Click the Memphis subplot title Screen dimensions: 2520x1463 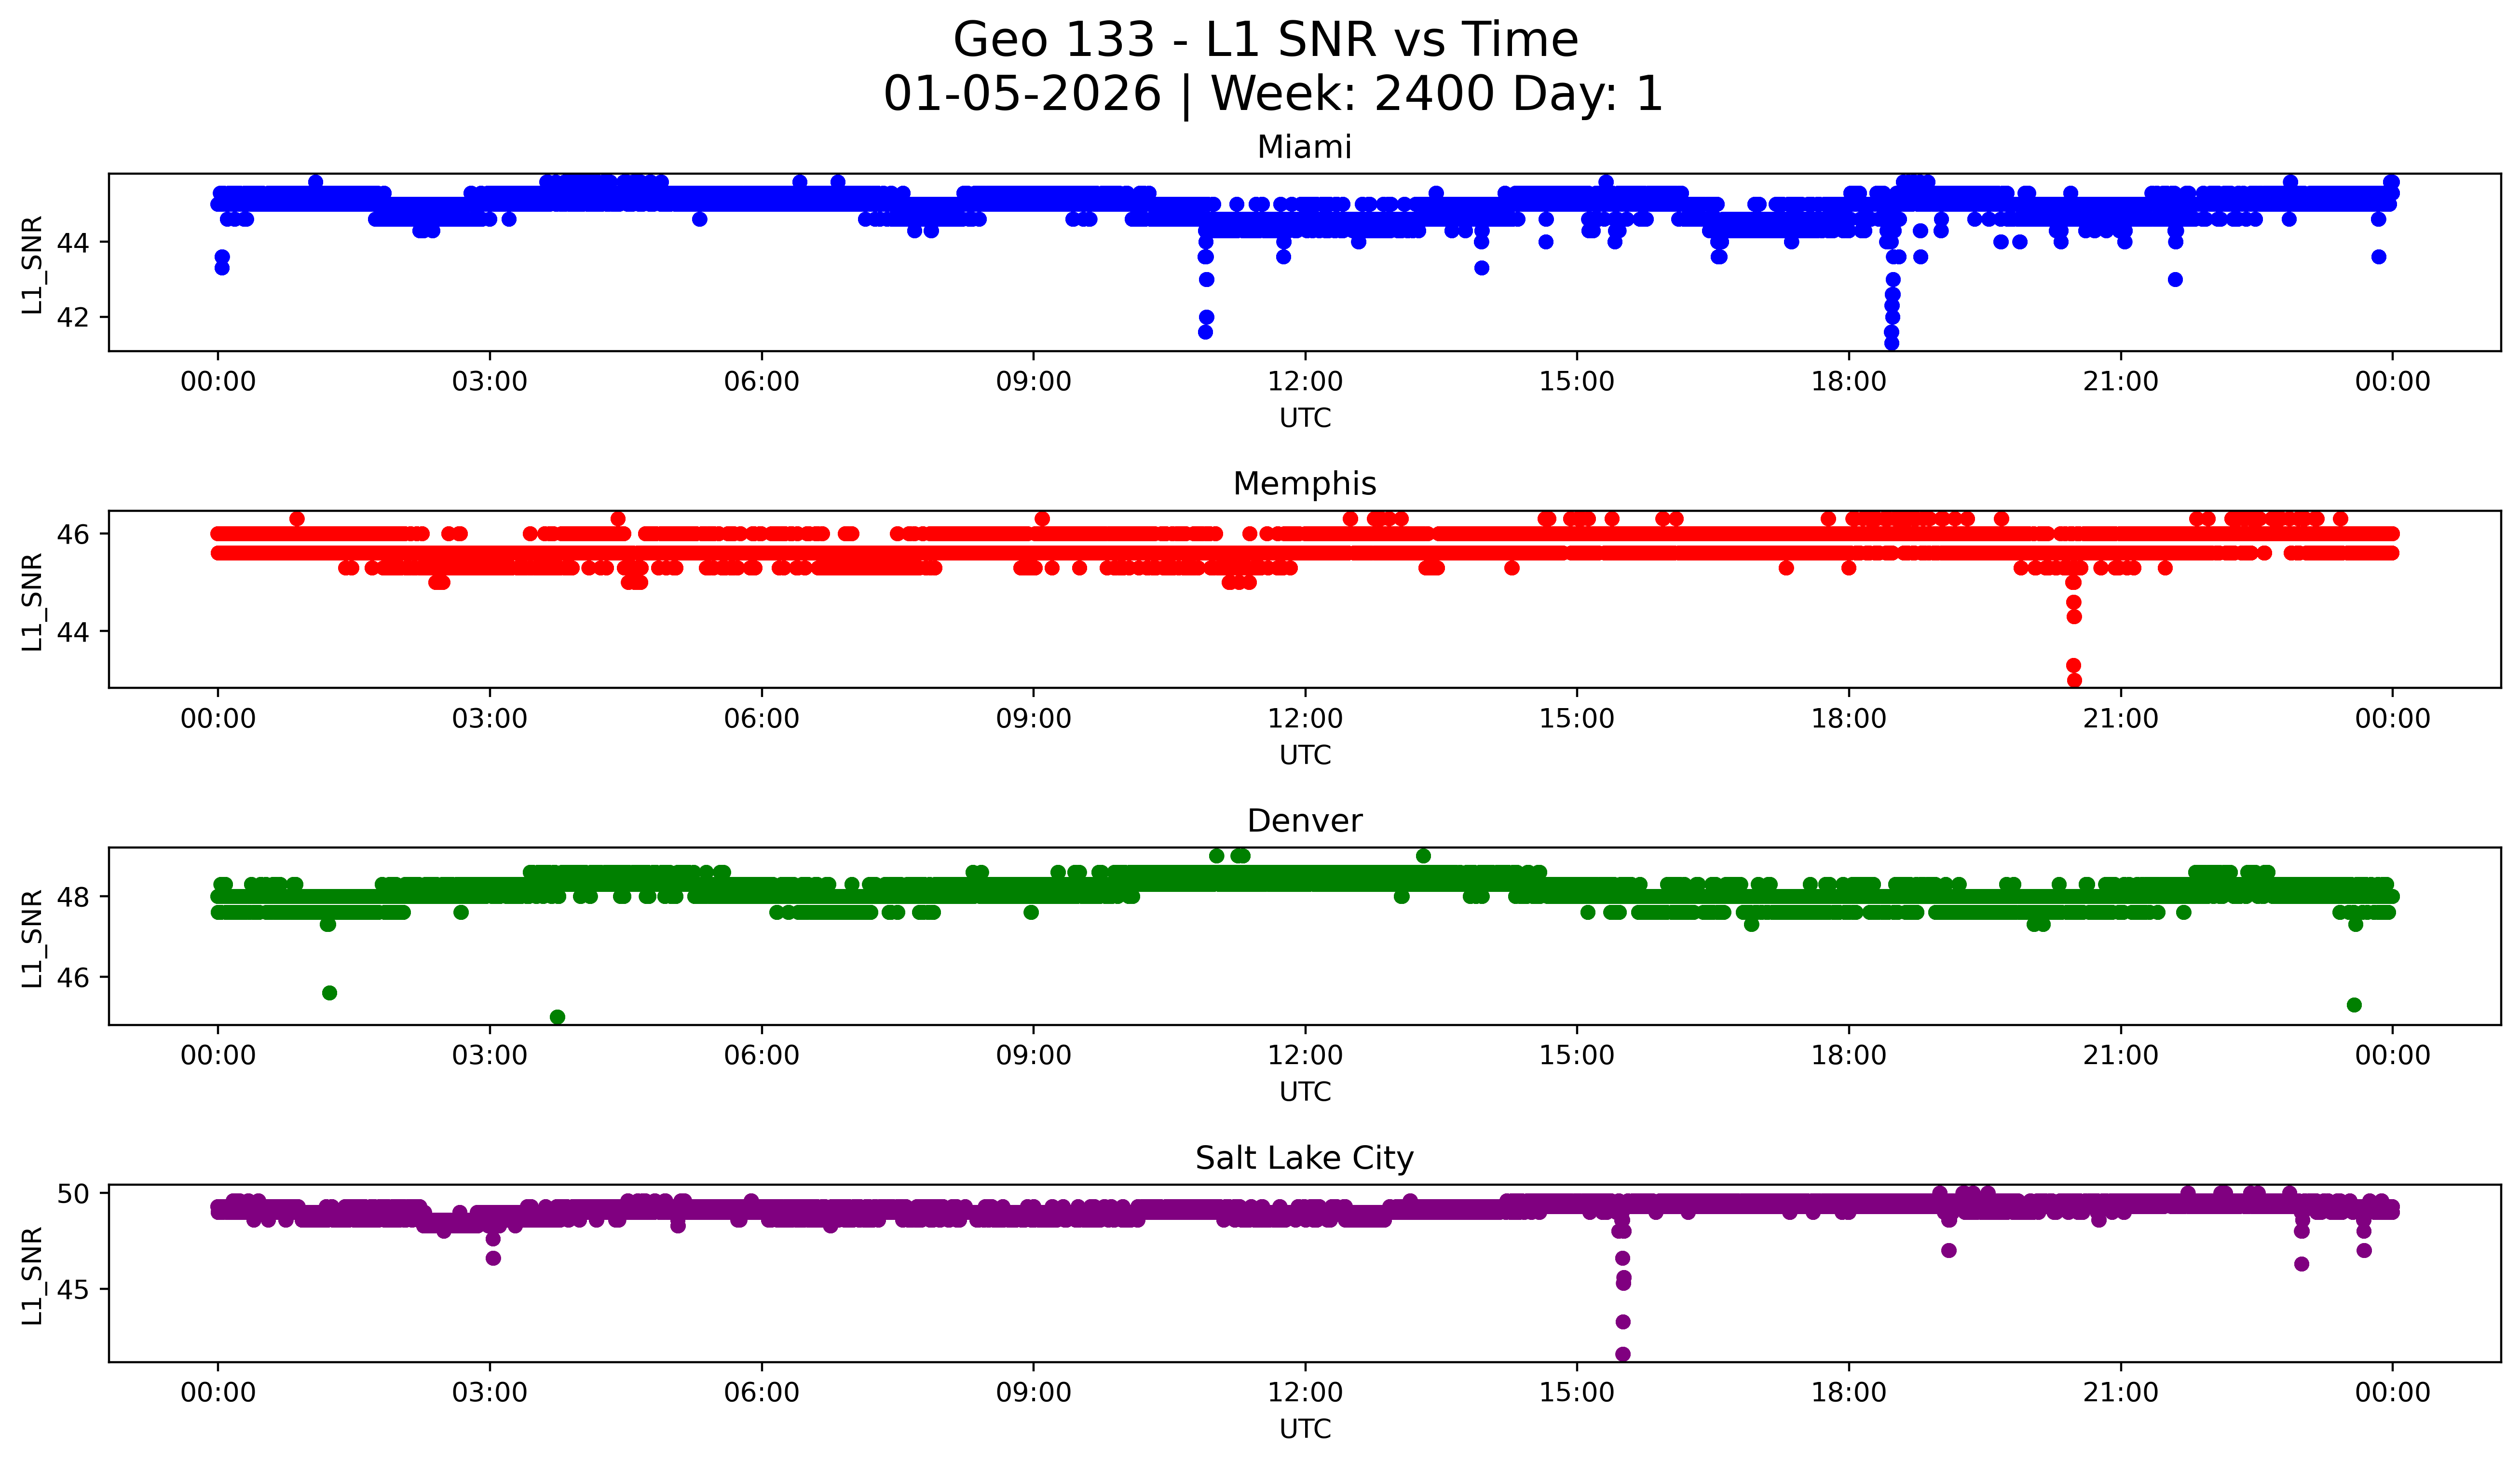[x=1304, y=484]
